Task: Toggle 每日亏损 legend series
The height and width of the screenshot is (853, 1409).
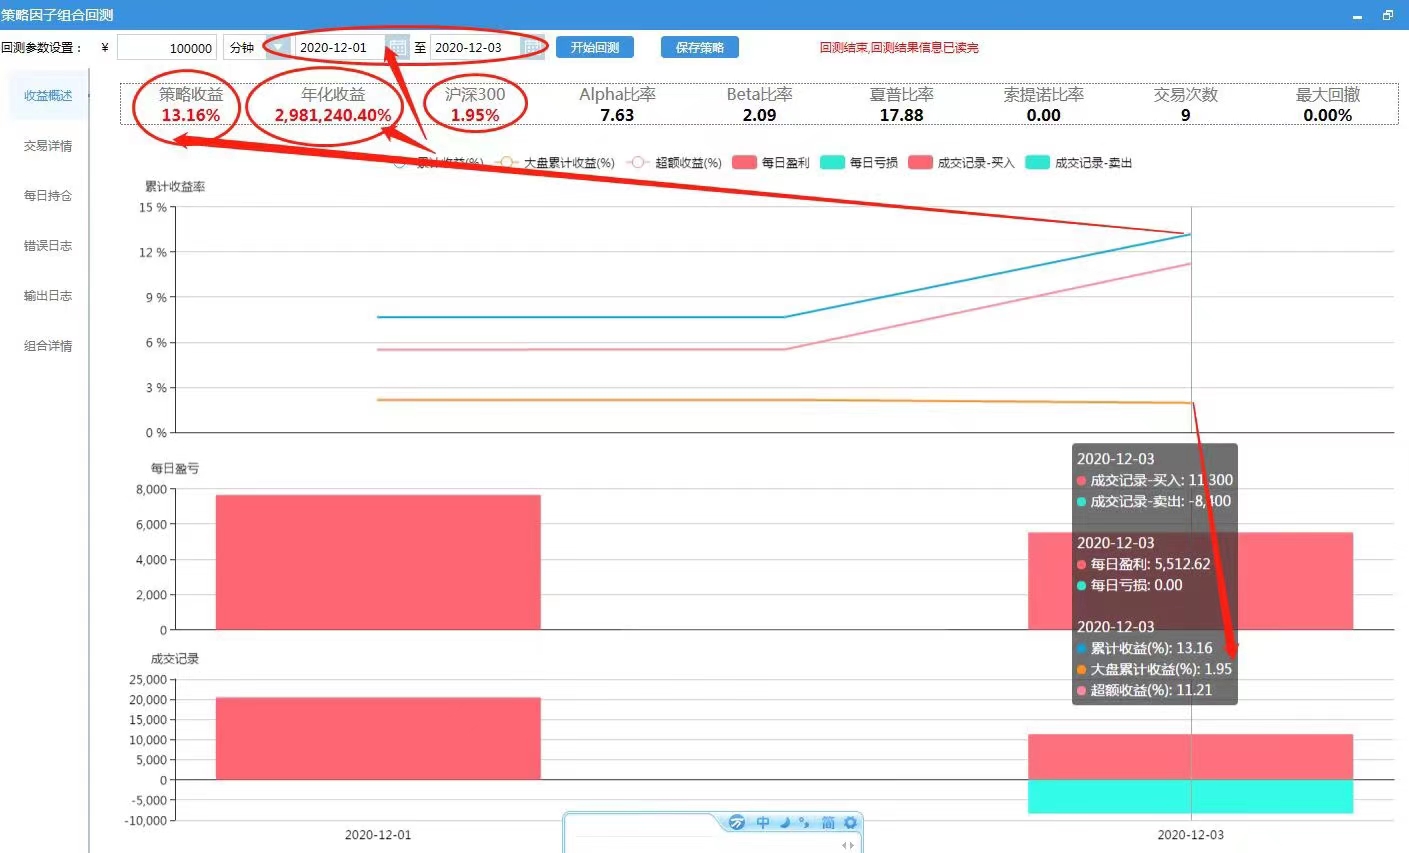Action: (859, 162)
